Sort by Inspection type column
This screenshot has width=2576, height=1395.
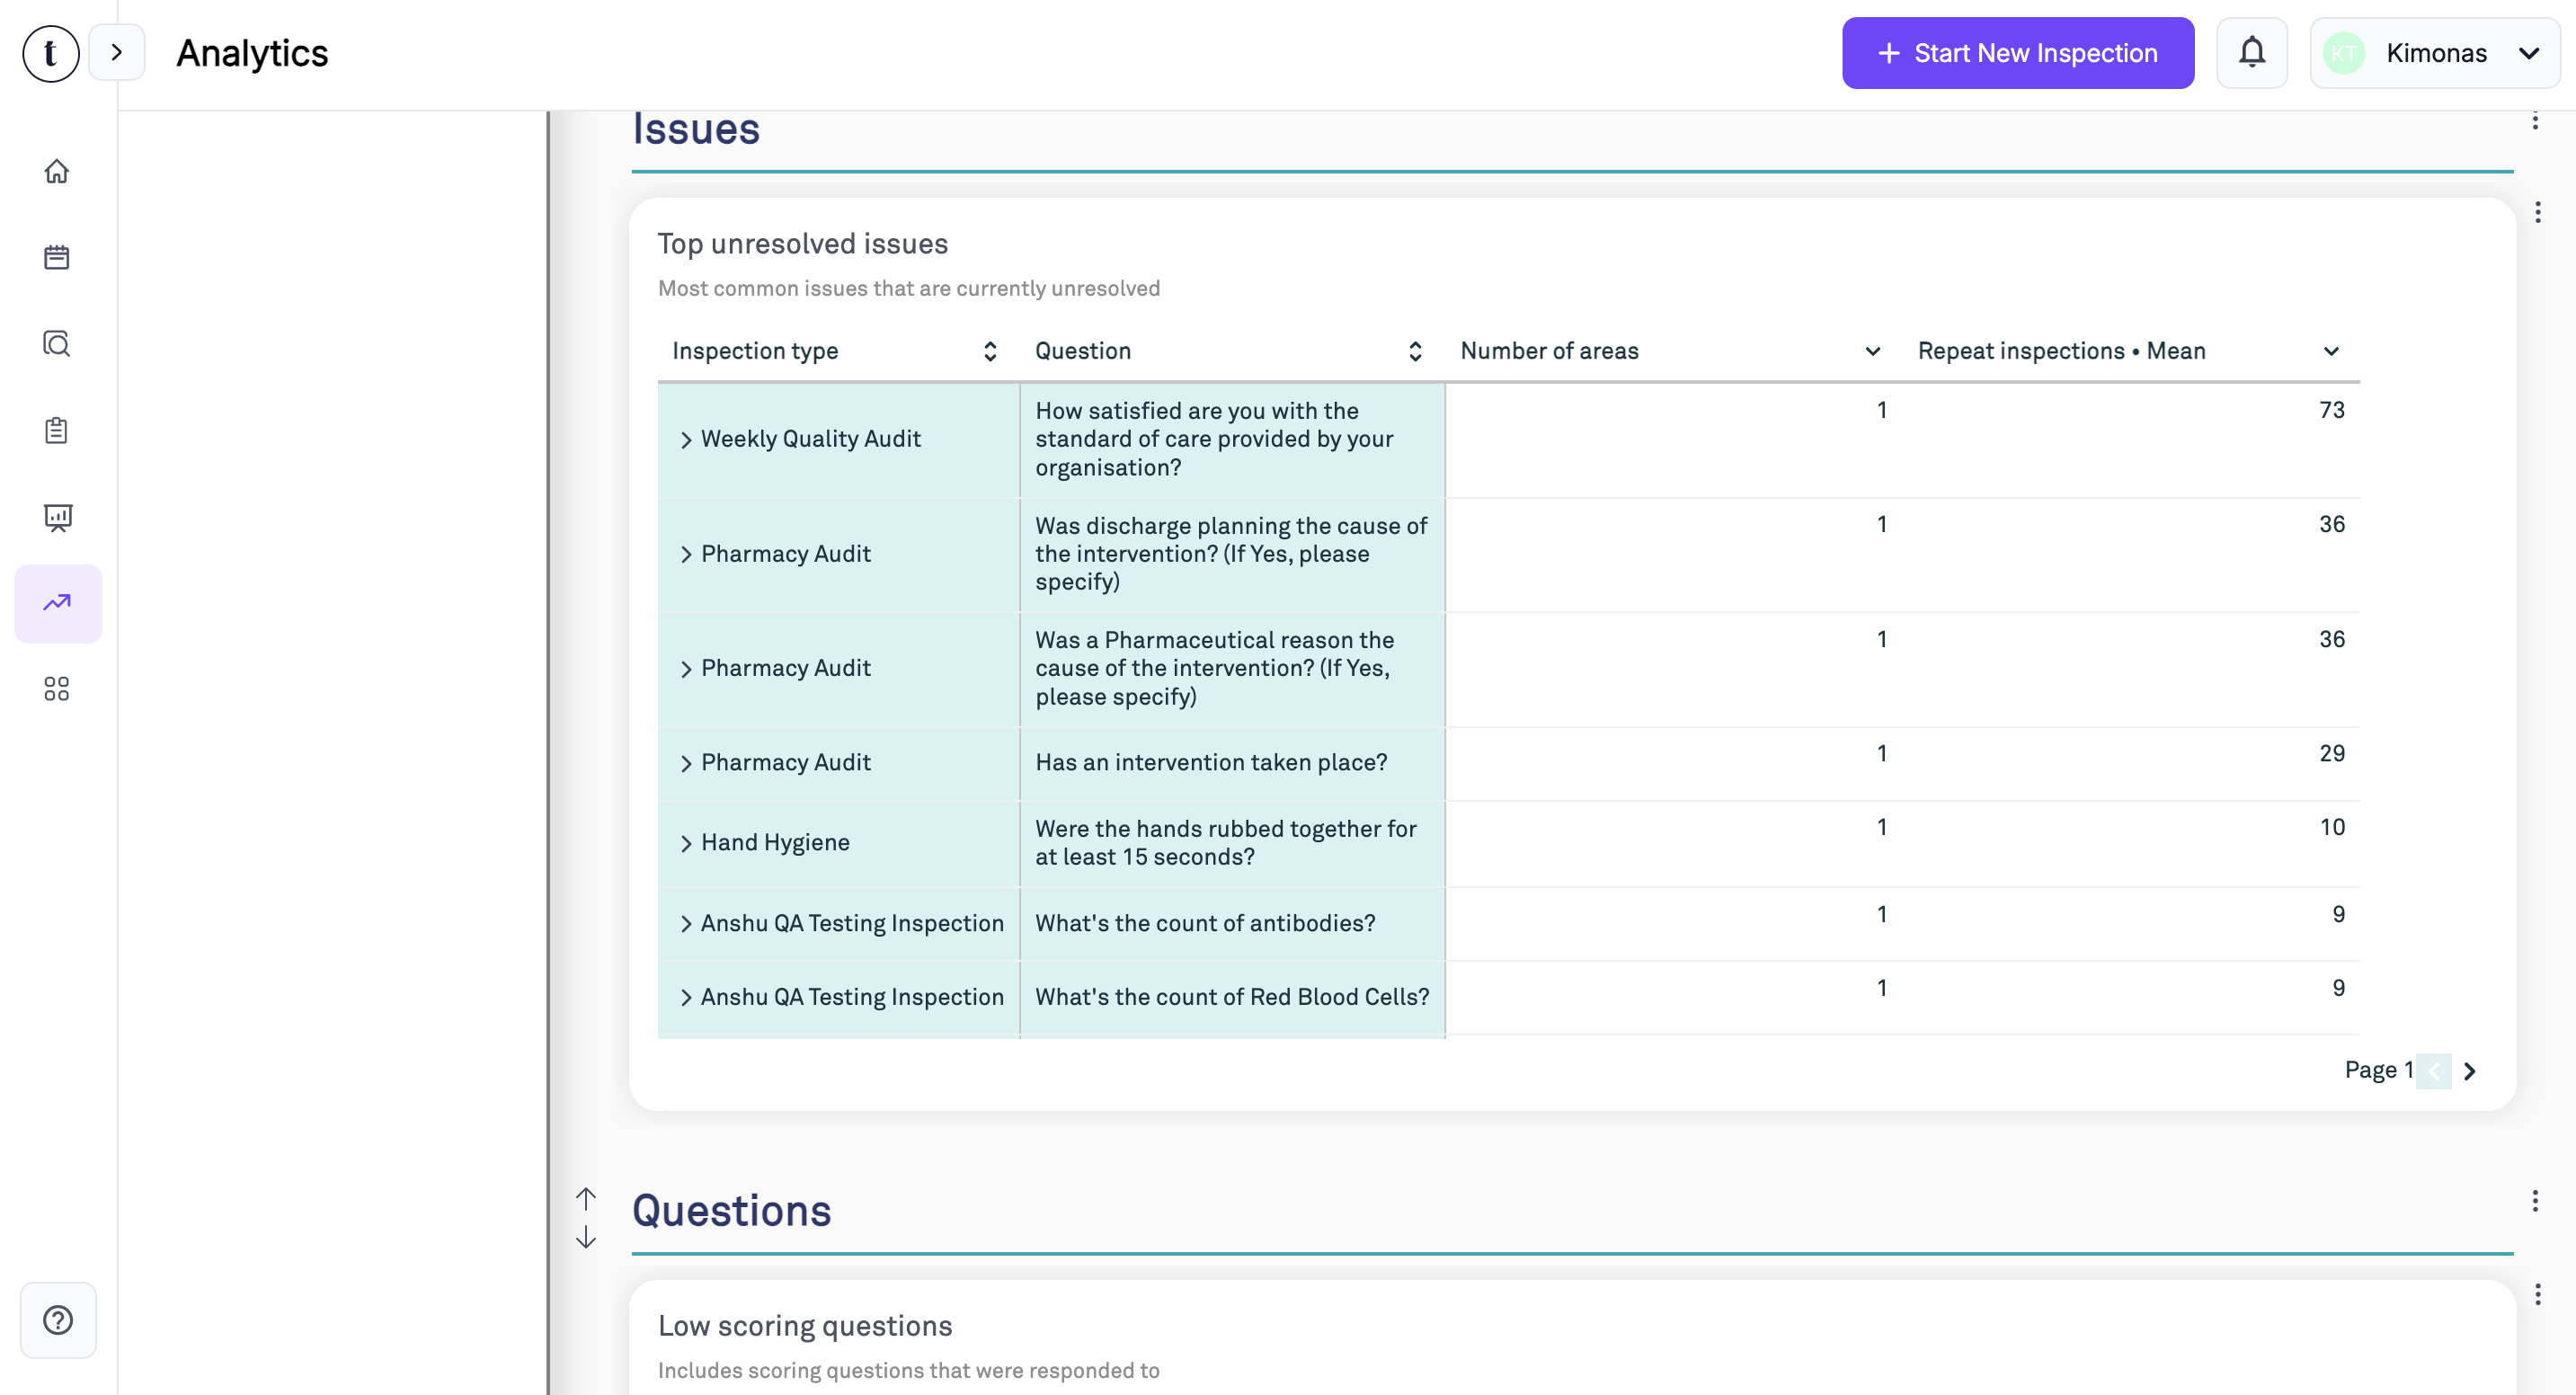click(x=989, y=351)
